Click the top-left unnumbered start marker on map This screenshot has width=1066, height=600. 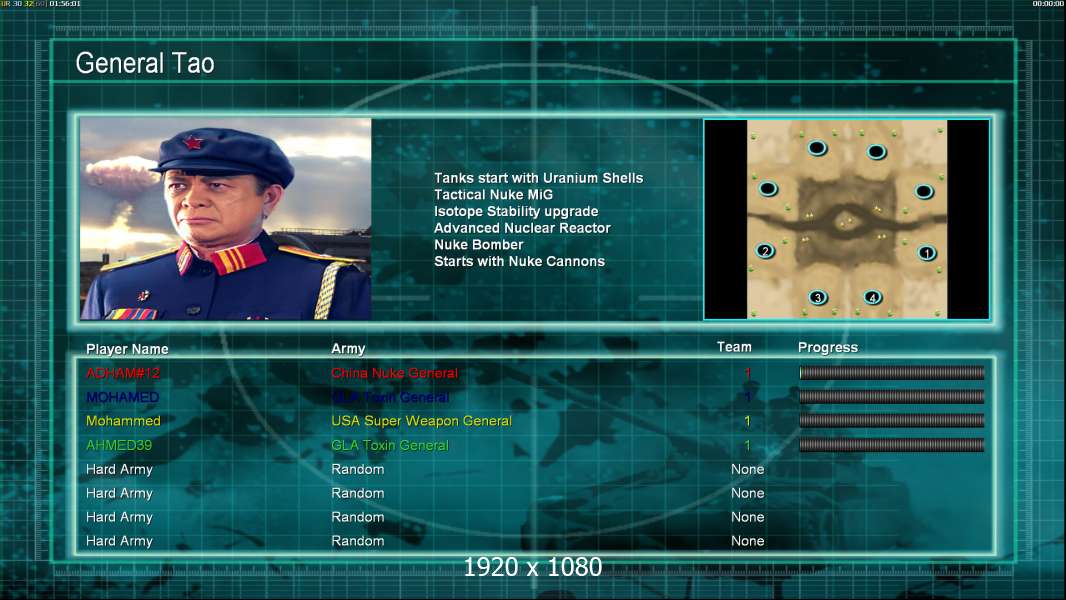tap(817, 147)
